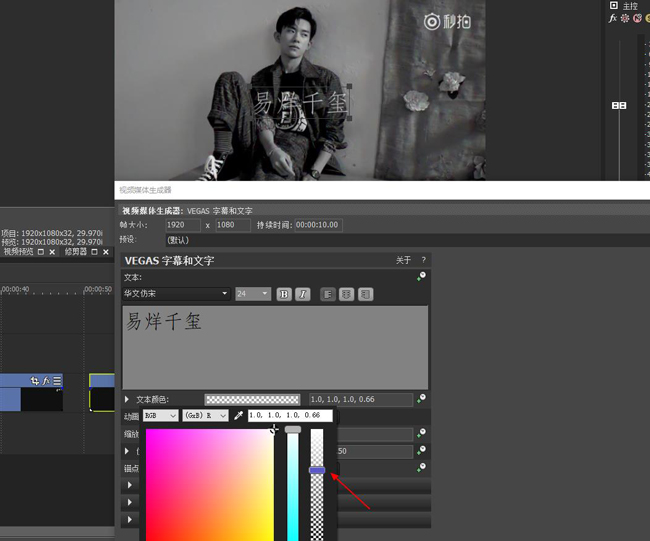650x541 pixels.
Task: Float the 视频预览 panel
Action: pos(41,252)
